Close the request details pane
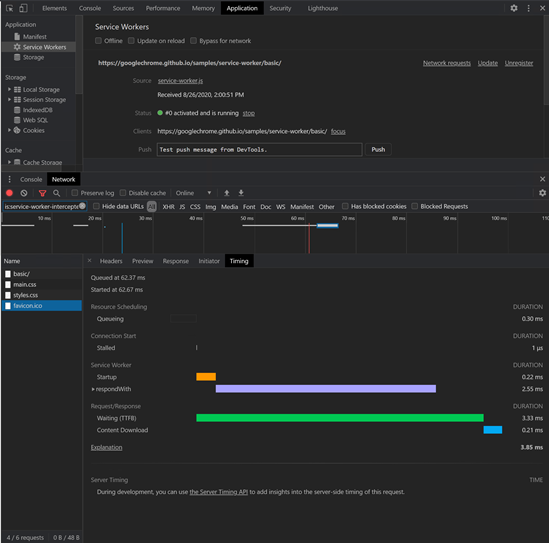 coord(89,260)
